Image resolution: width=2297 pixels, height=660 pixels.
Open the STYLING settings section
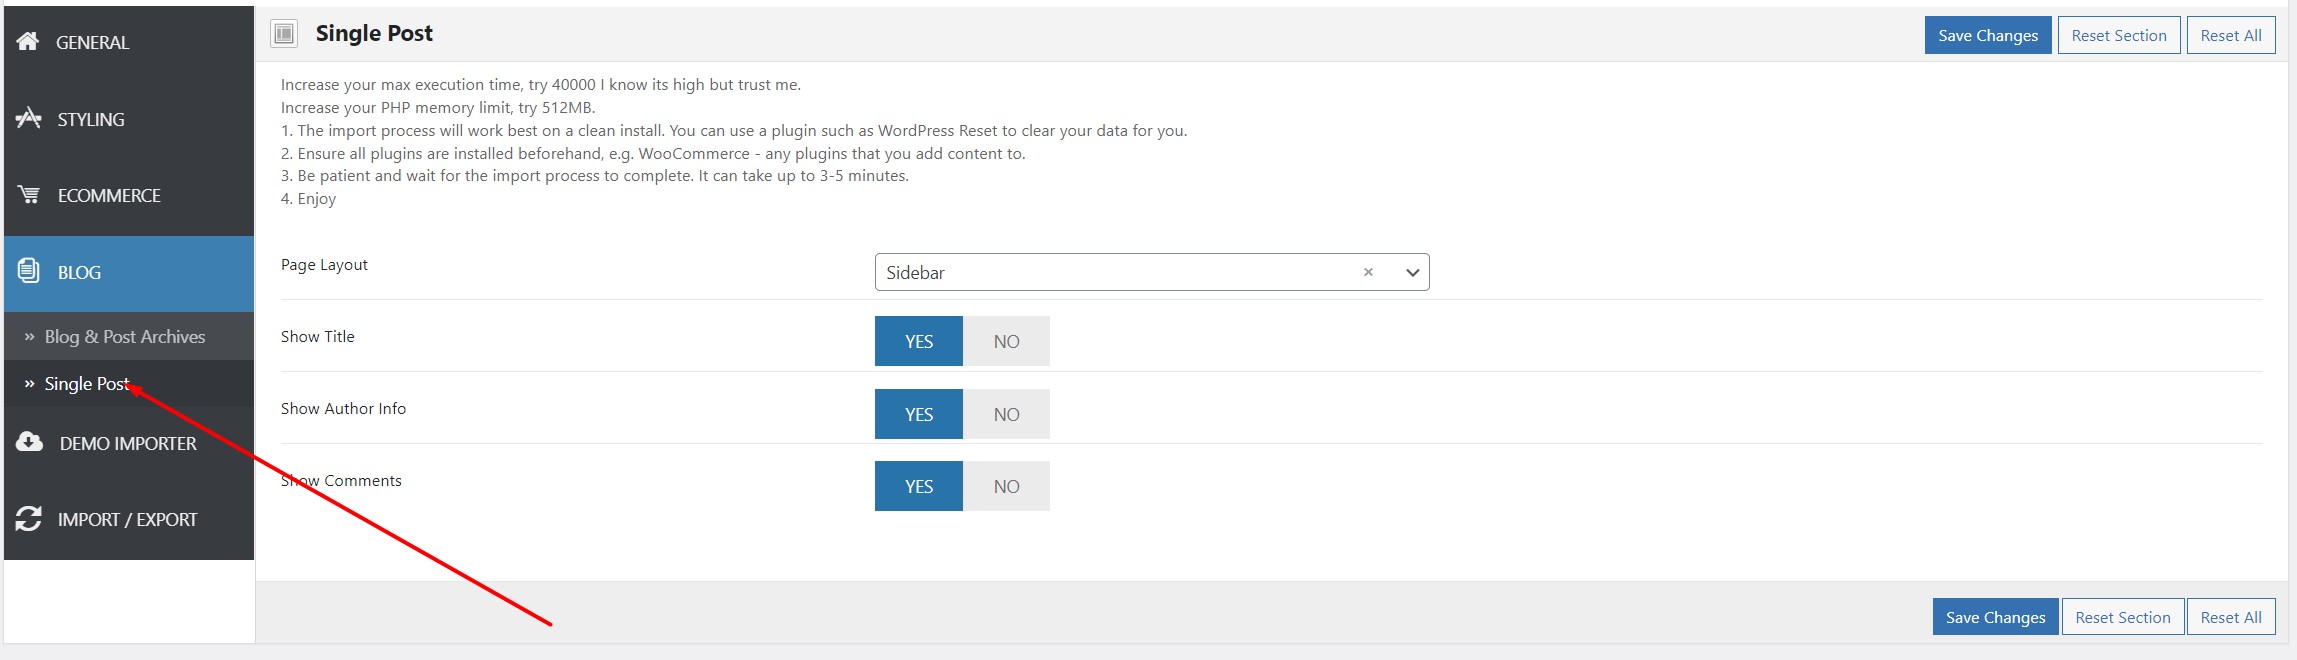point(129,119)
